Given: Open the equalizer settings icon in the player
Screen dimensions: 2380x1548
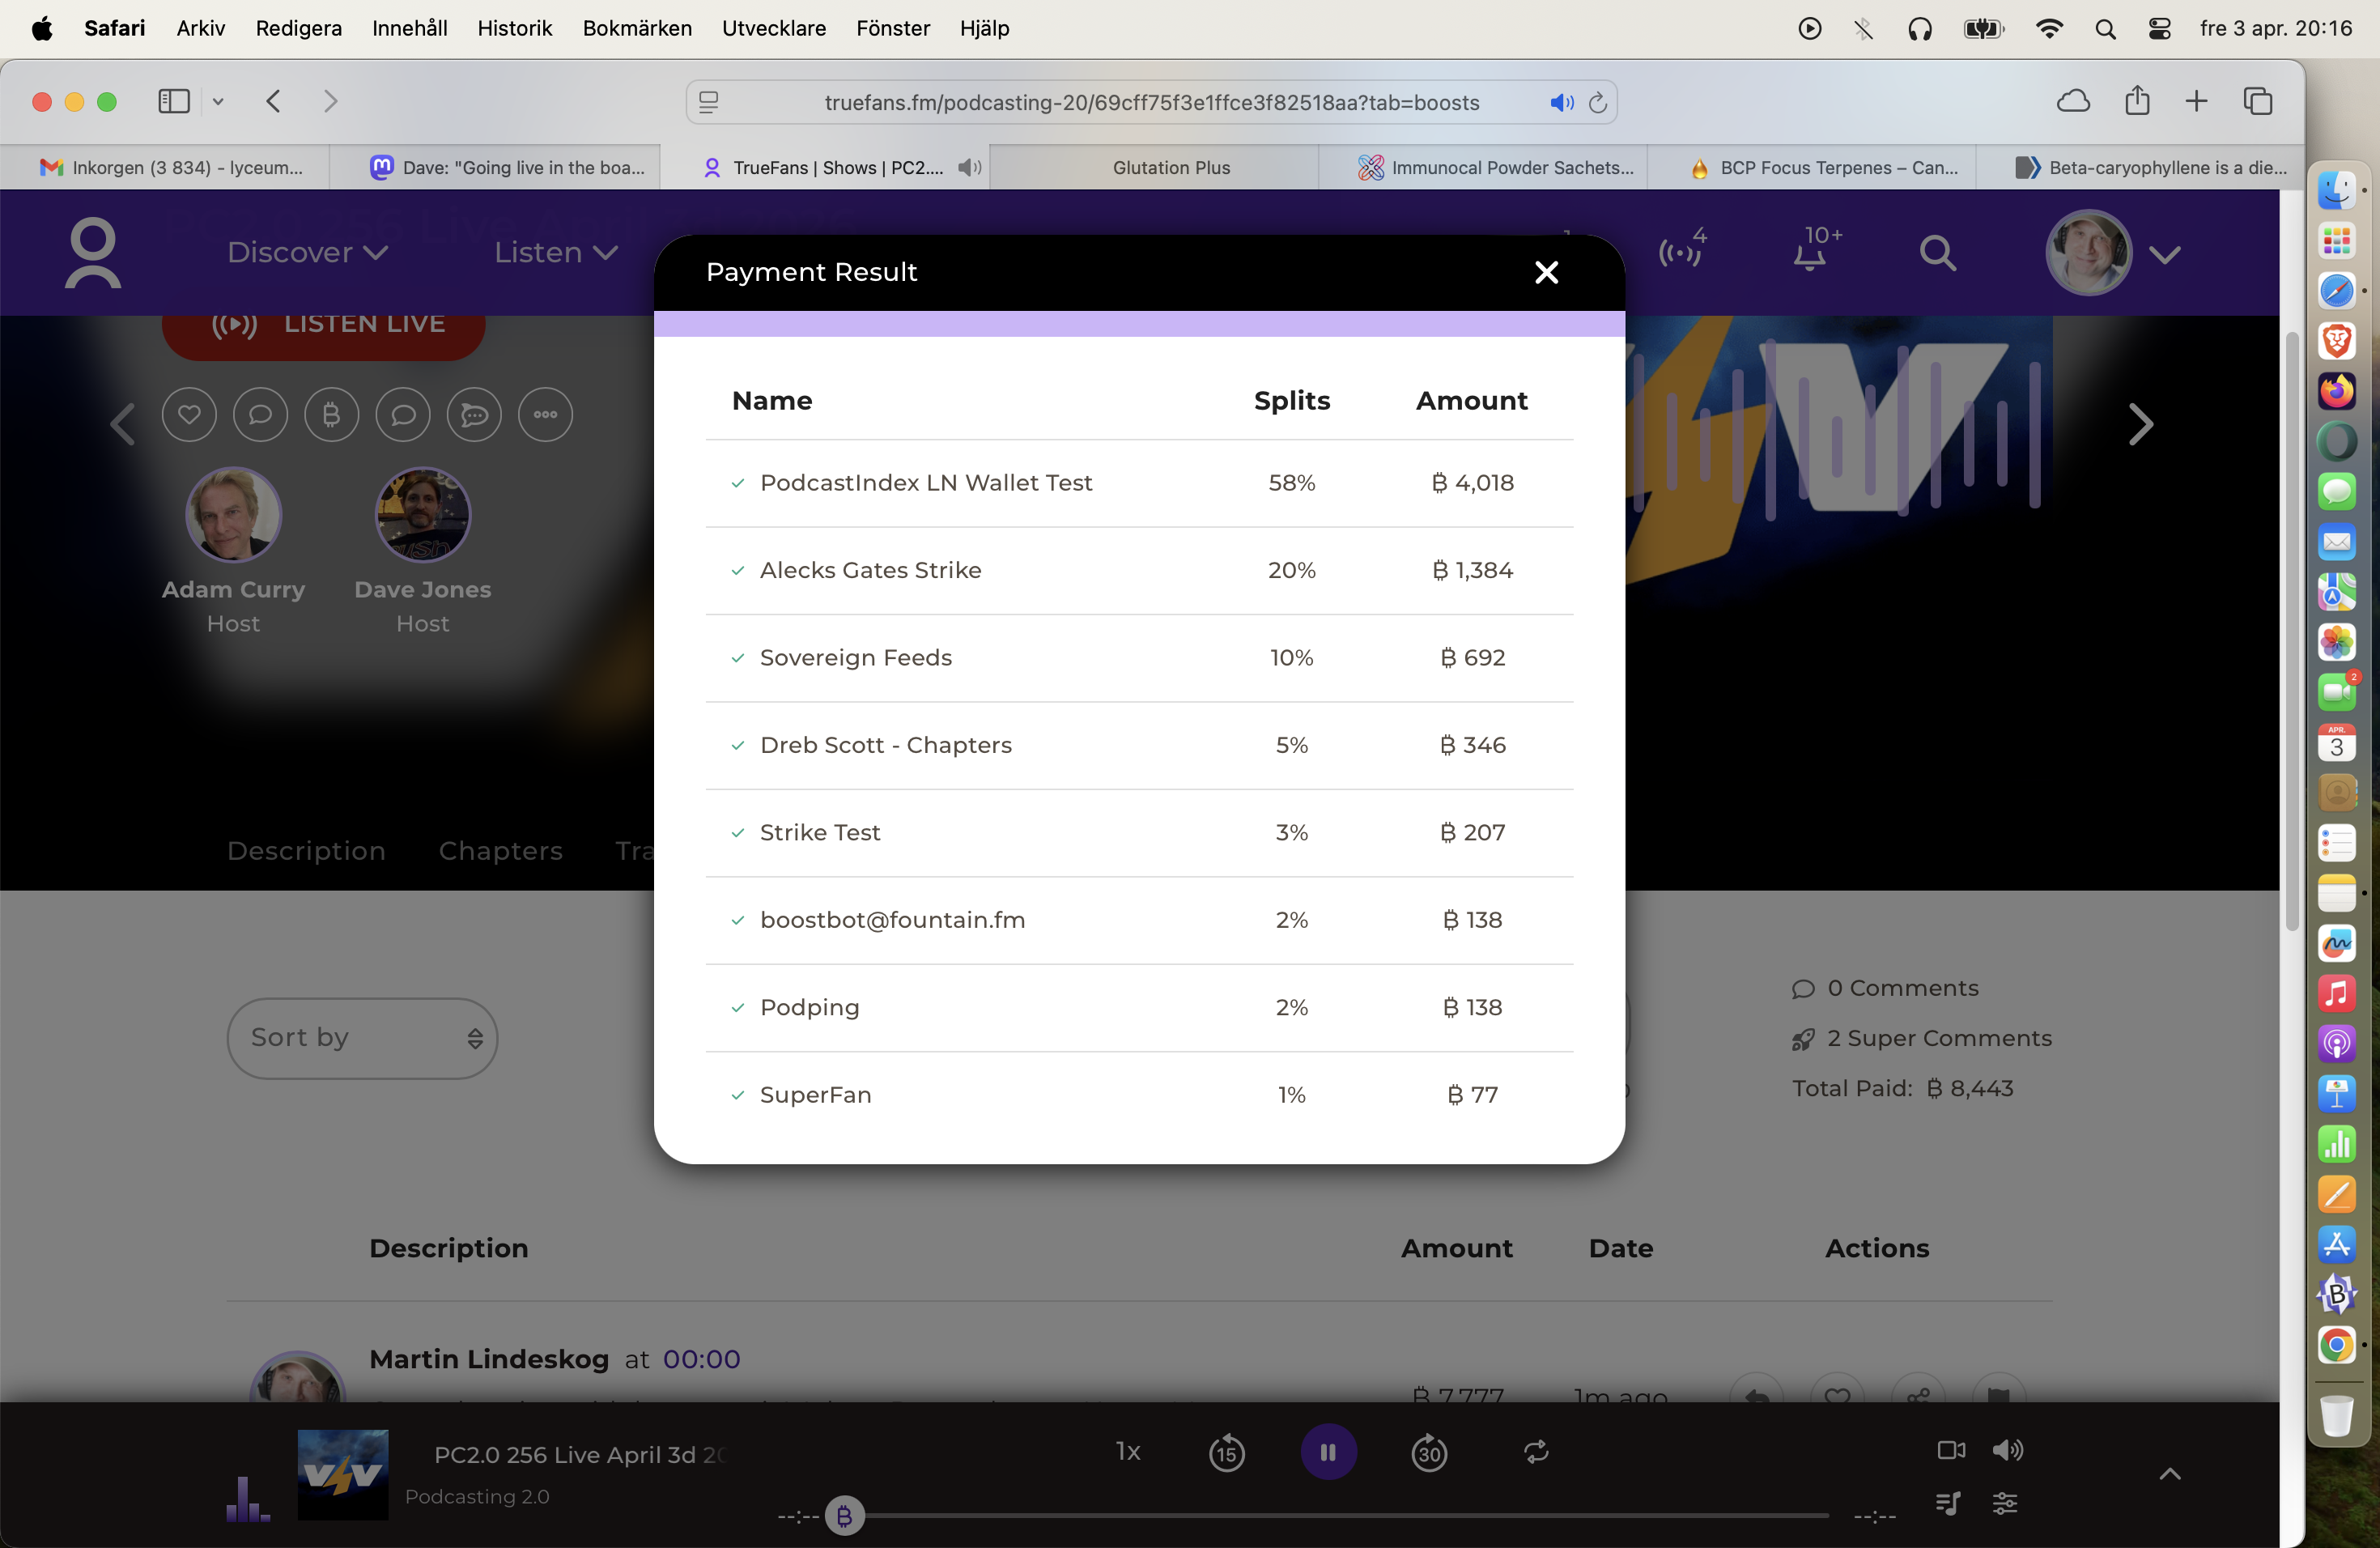Looking at the screenshot, I should [x=2006, y=1503].
